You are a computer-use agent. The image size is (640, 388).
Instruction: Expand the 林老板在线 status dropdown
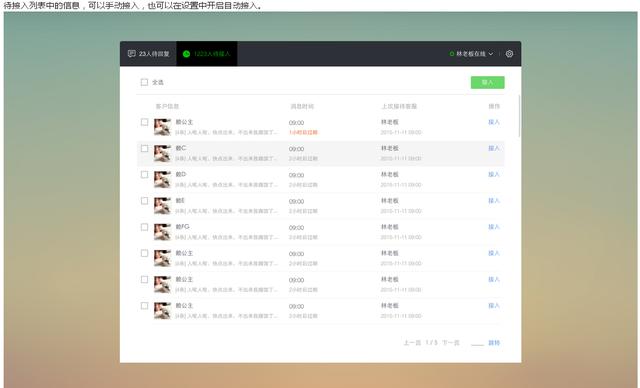pos(471,54)
